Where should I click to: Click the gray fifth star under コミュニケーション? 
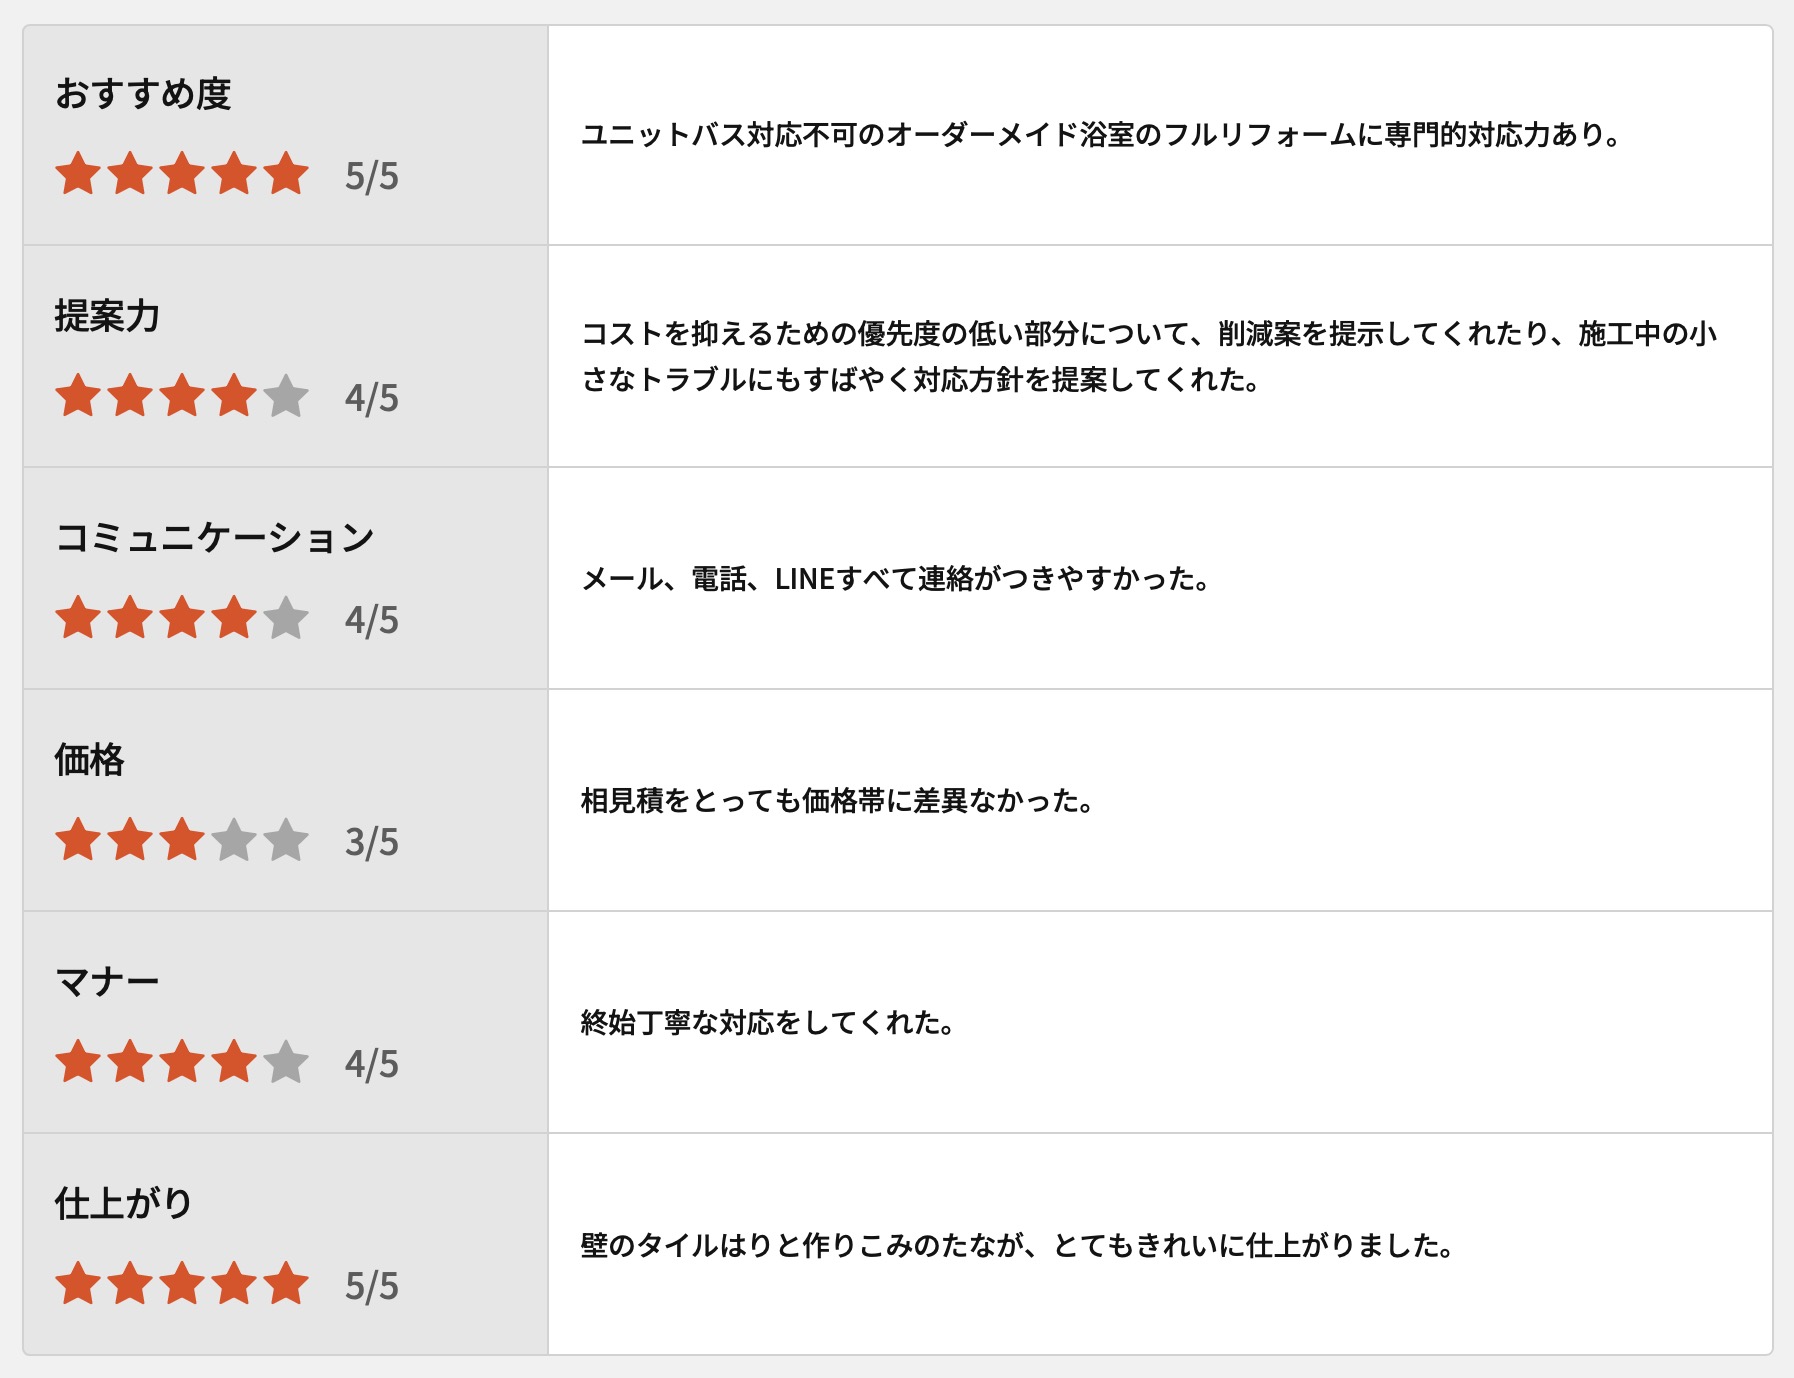pos(286,618)
